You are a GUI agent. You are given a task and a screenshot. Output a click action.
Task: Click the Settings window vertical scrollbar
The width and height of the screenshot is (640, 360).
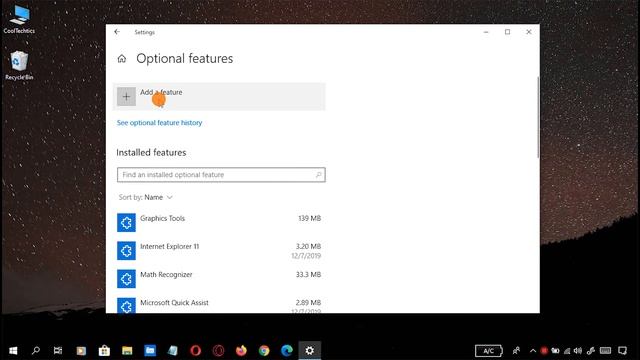[x=538, y=118]
